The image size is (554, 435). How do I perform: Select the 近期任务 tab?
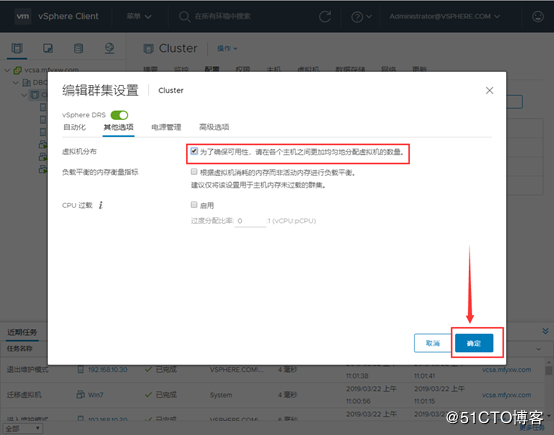point(22,332)
